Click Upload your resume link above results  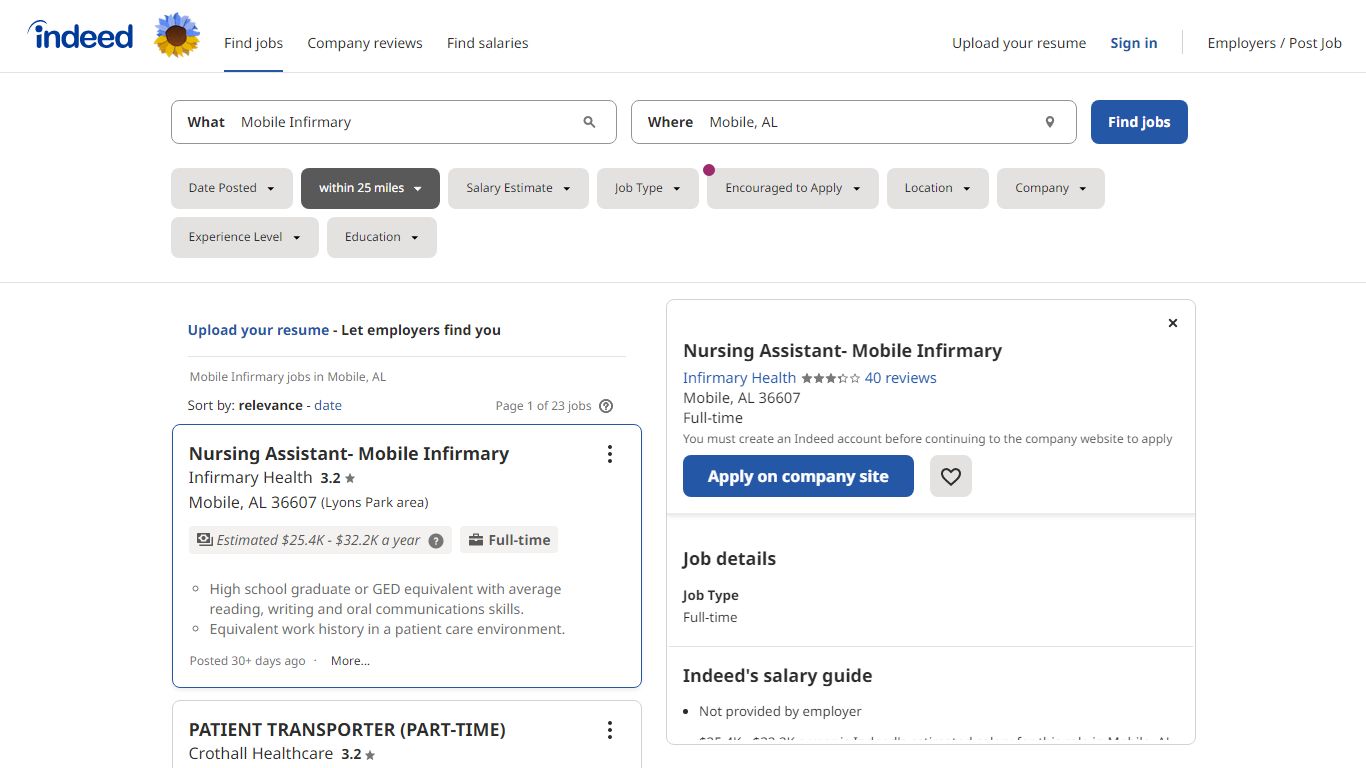[258, 330]
